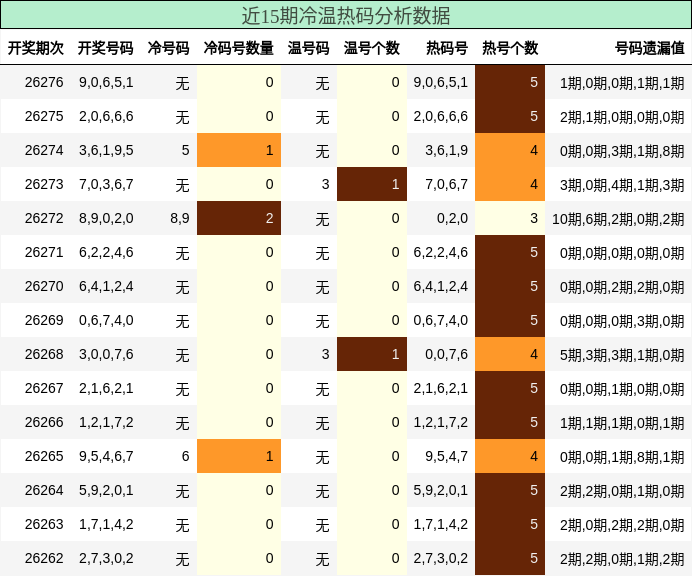Click draw numbers 3,0,0,7,6
Viewport: 692px width, 576px height.
[106, 354]
